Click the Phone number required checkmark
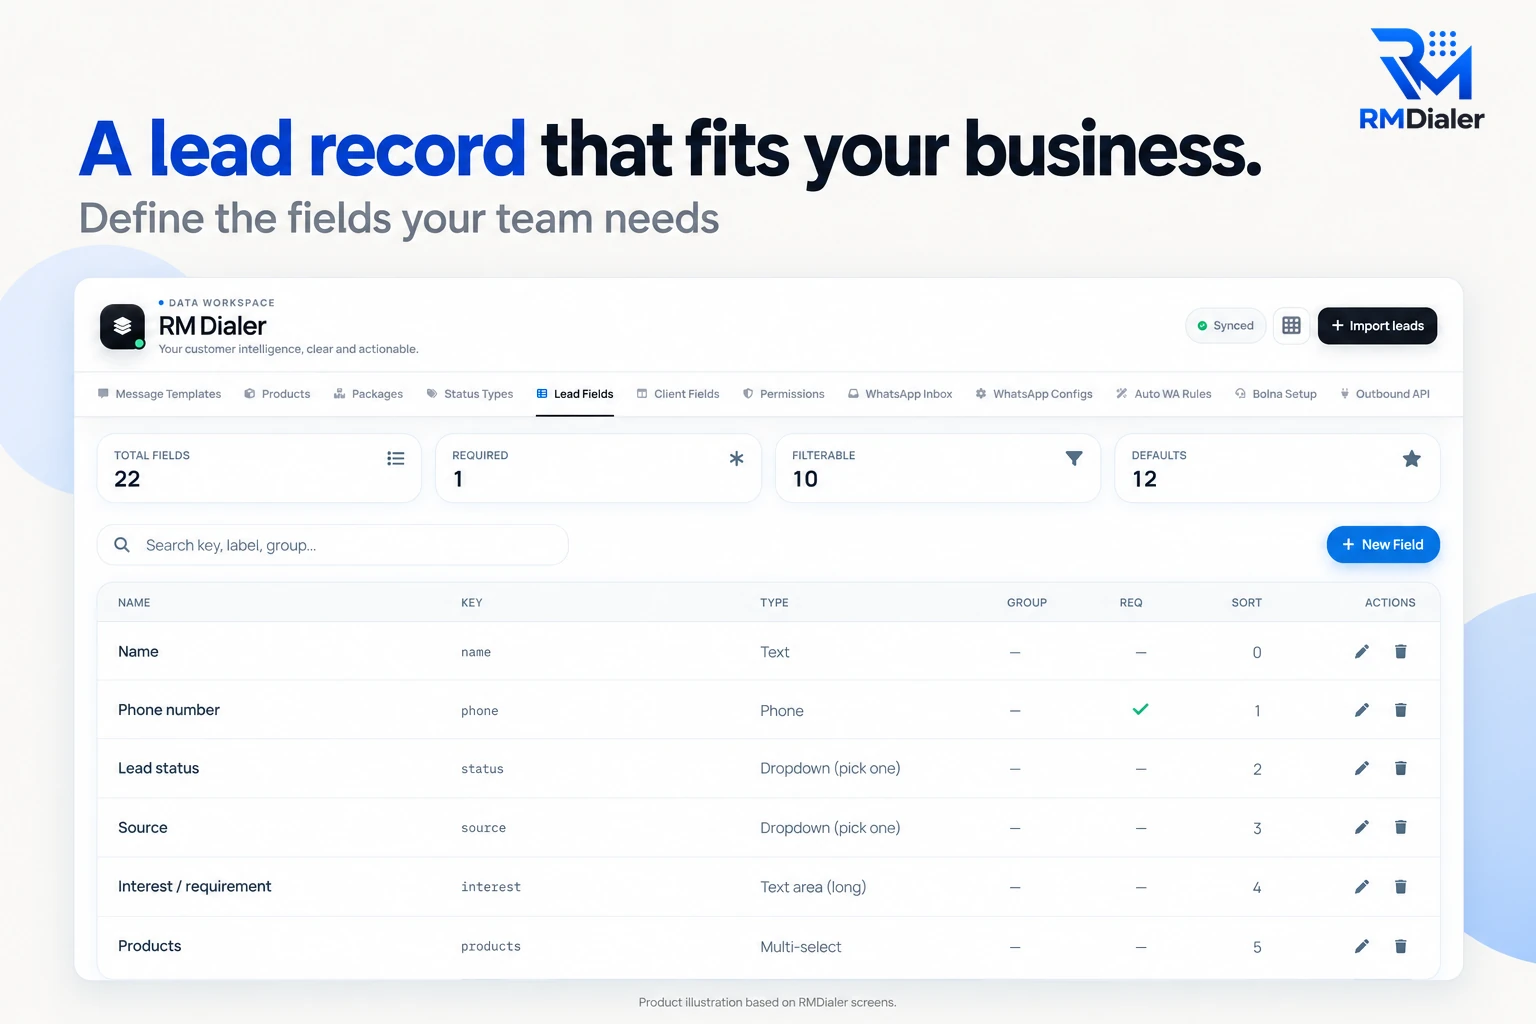 coord(1140,710)
